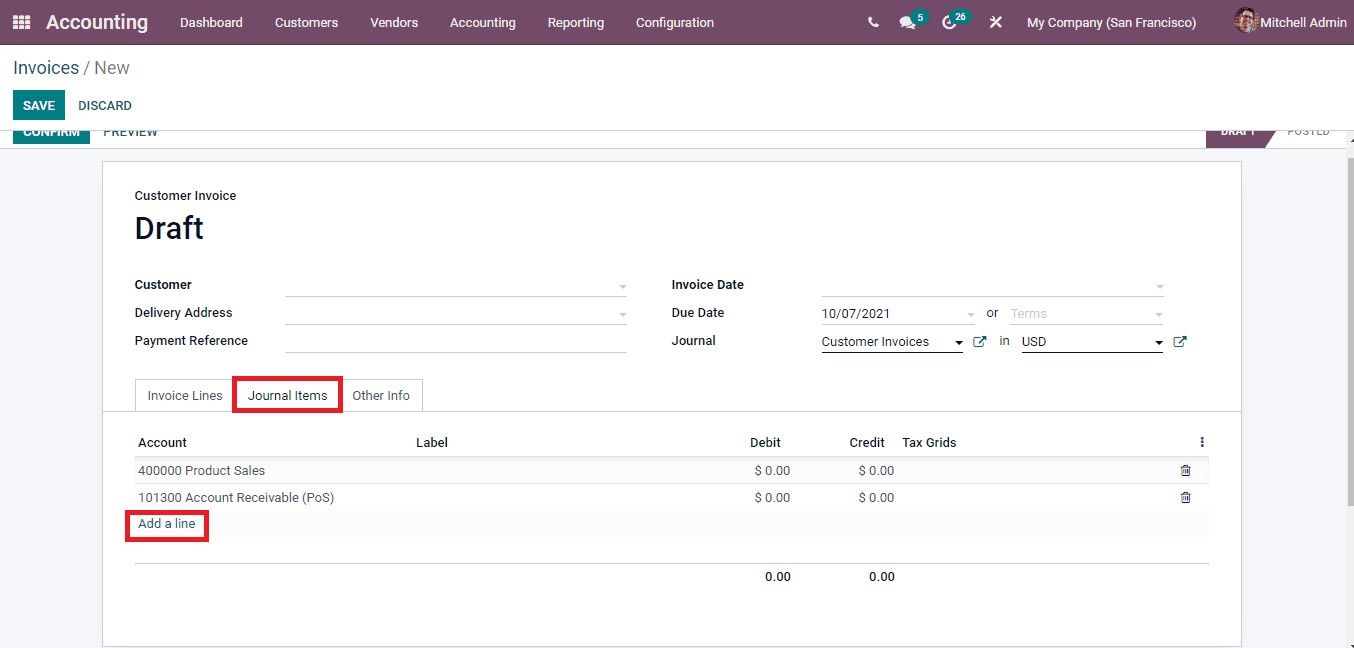Open the Configuration menu
Screen dimensions: 1354x648
pos(674,22)
